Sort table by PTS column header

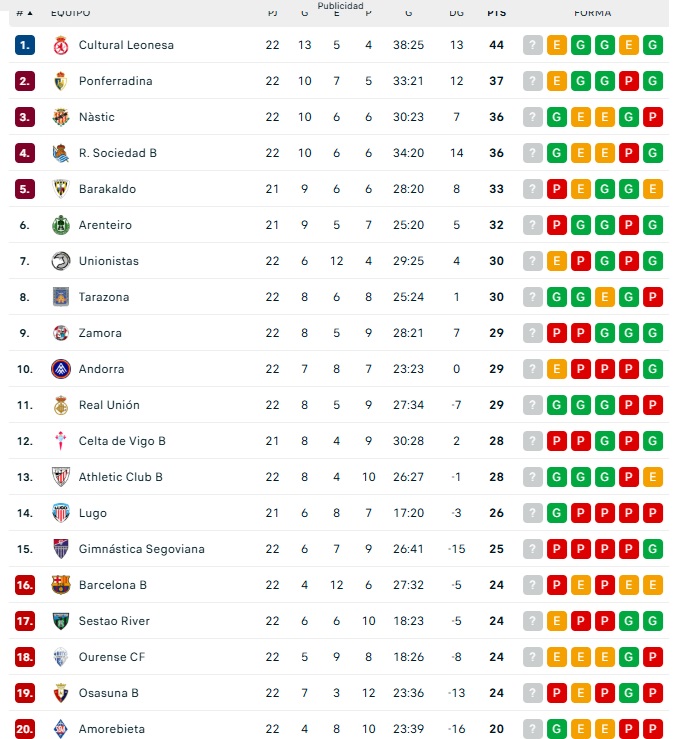(x=496, y=13)
